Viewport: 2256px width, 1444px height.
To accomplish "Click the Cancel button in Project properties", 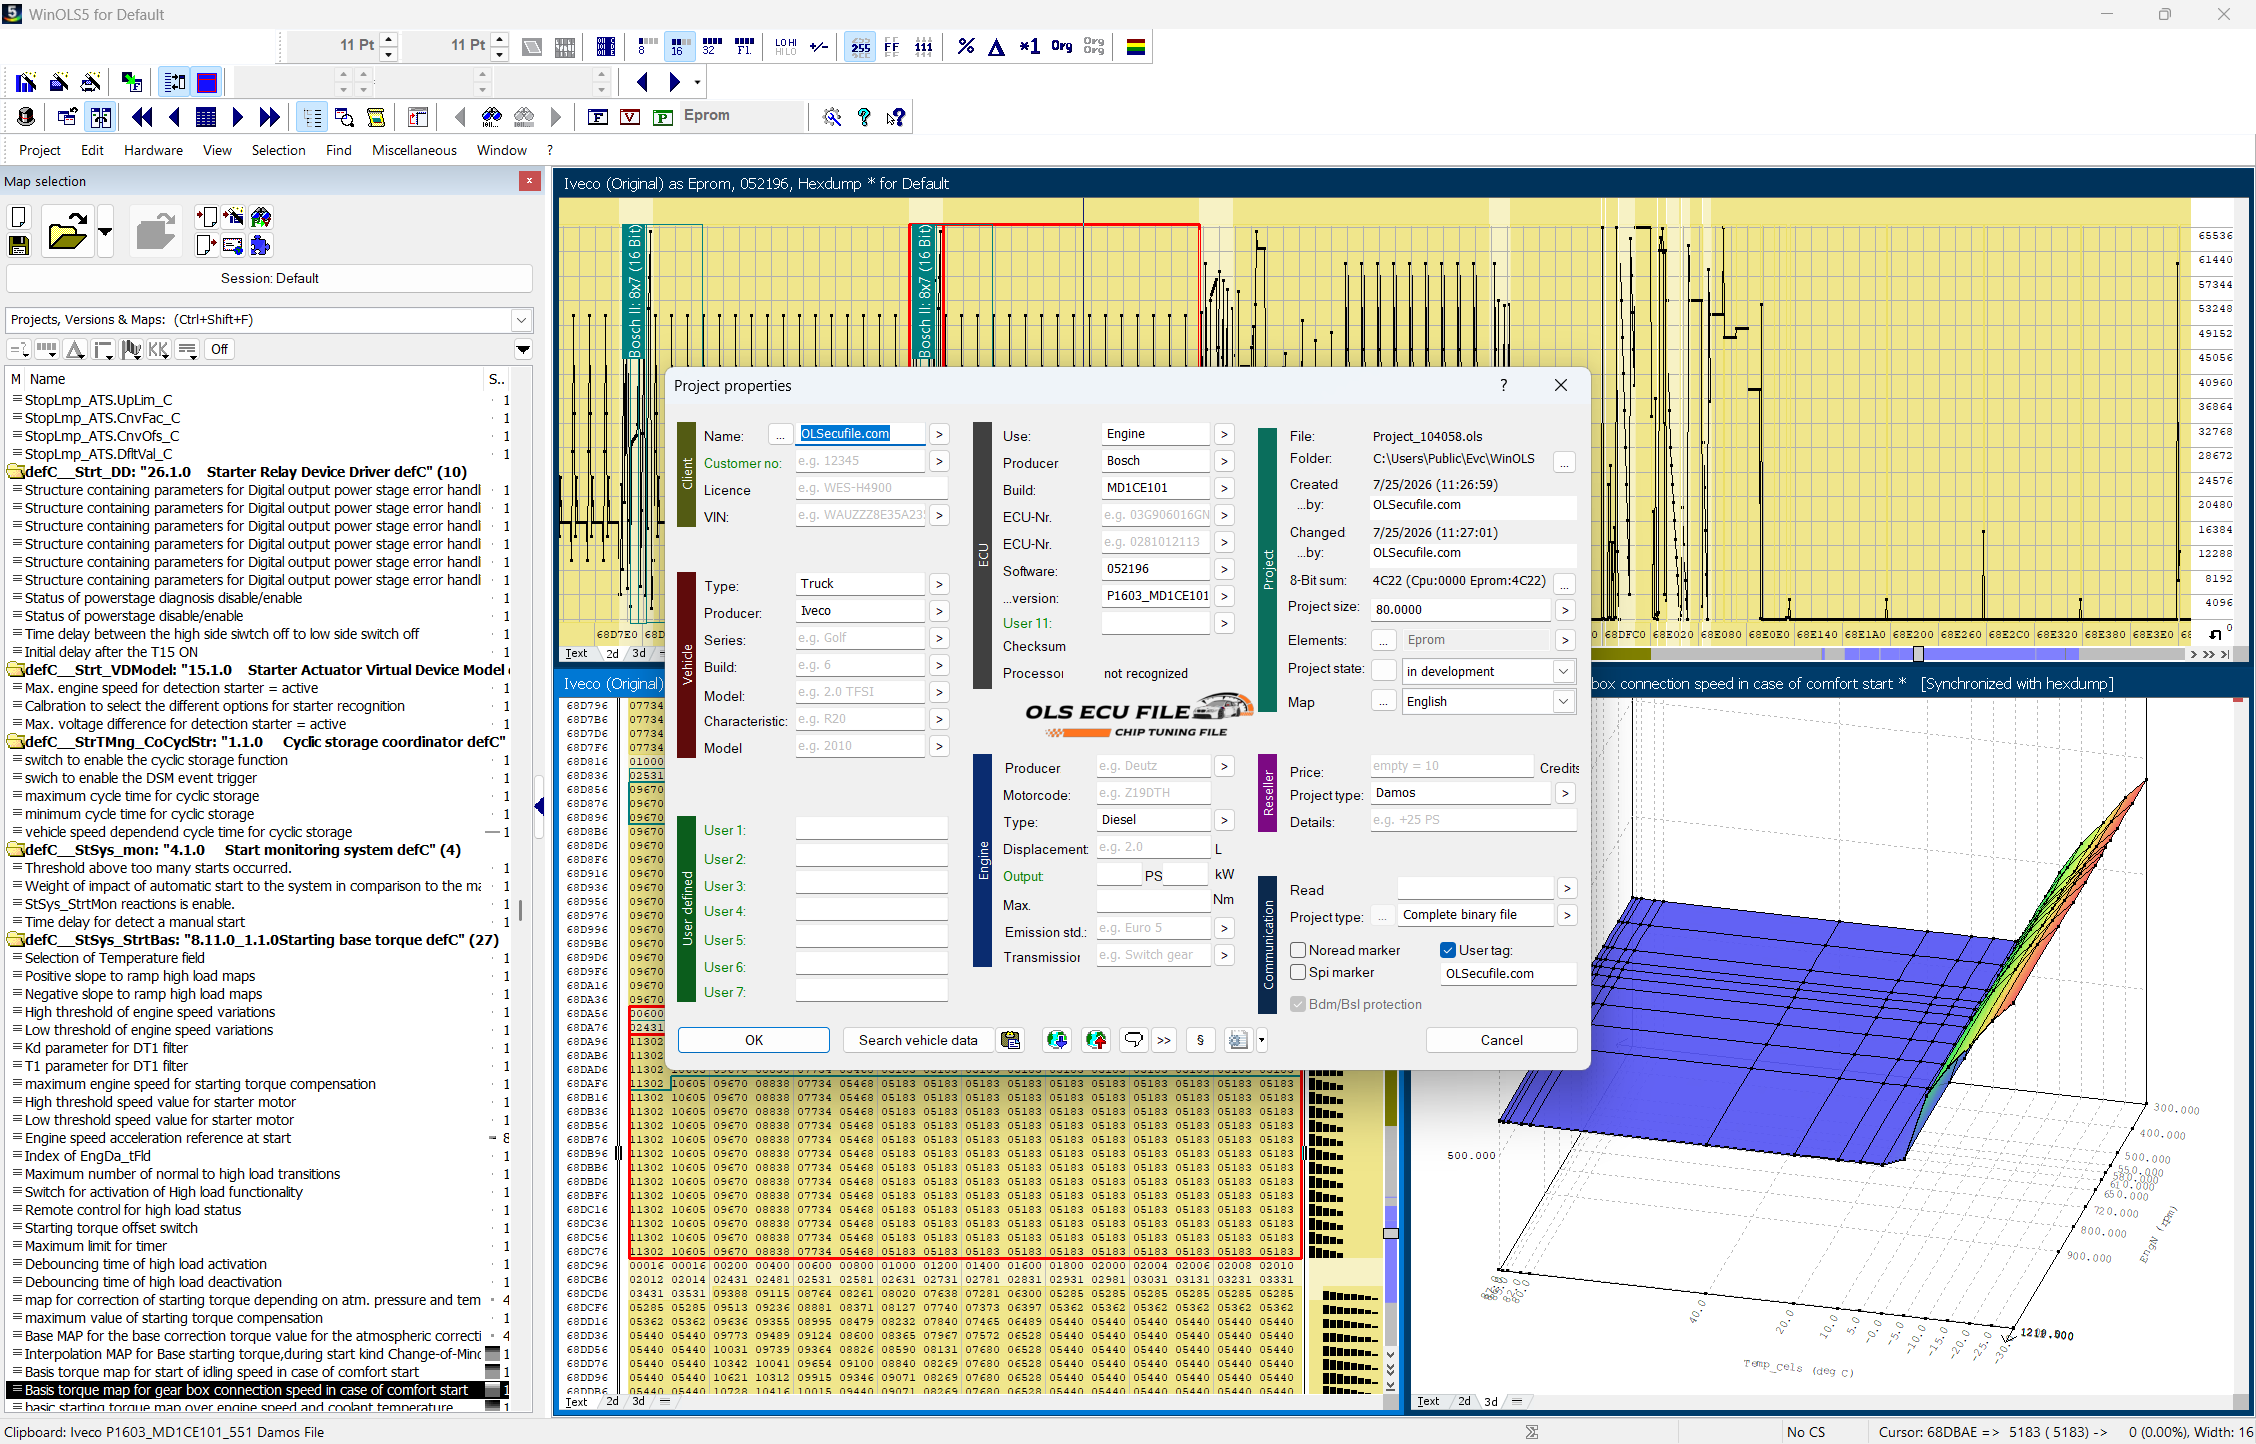I will [1502, 1040].
